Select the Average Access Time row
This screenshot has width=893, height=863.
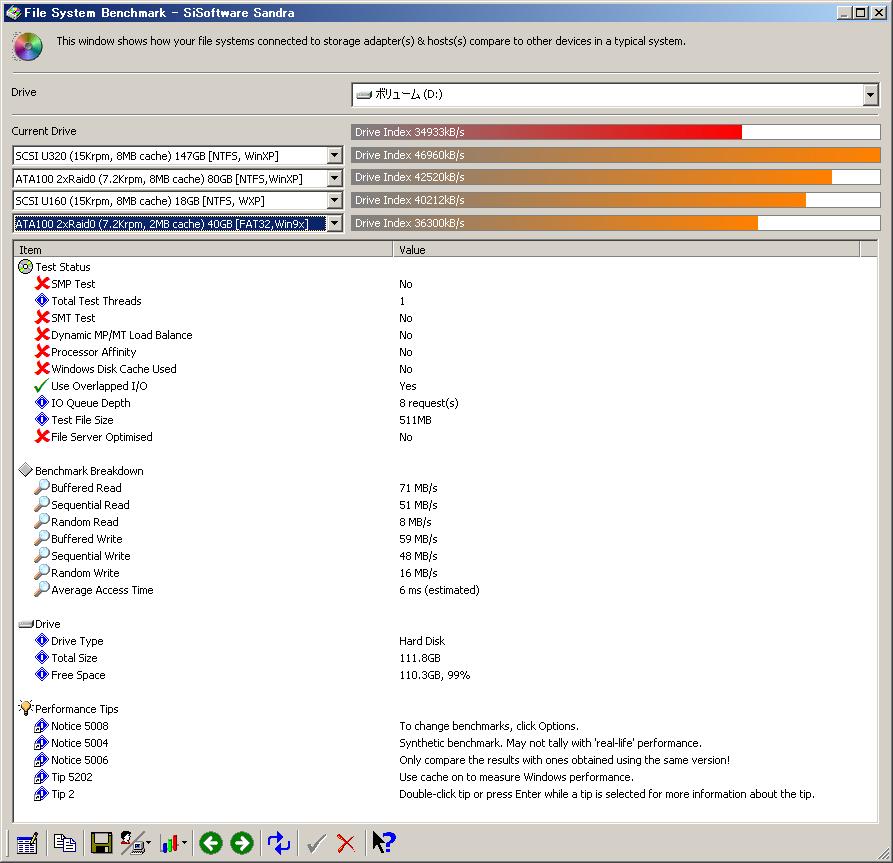444,590
